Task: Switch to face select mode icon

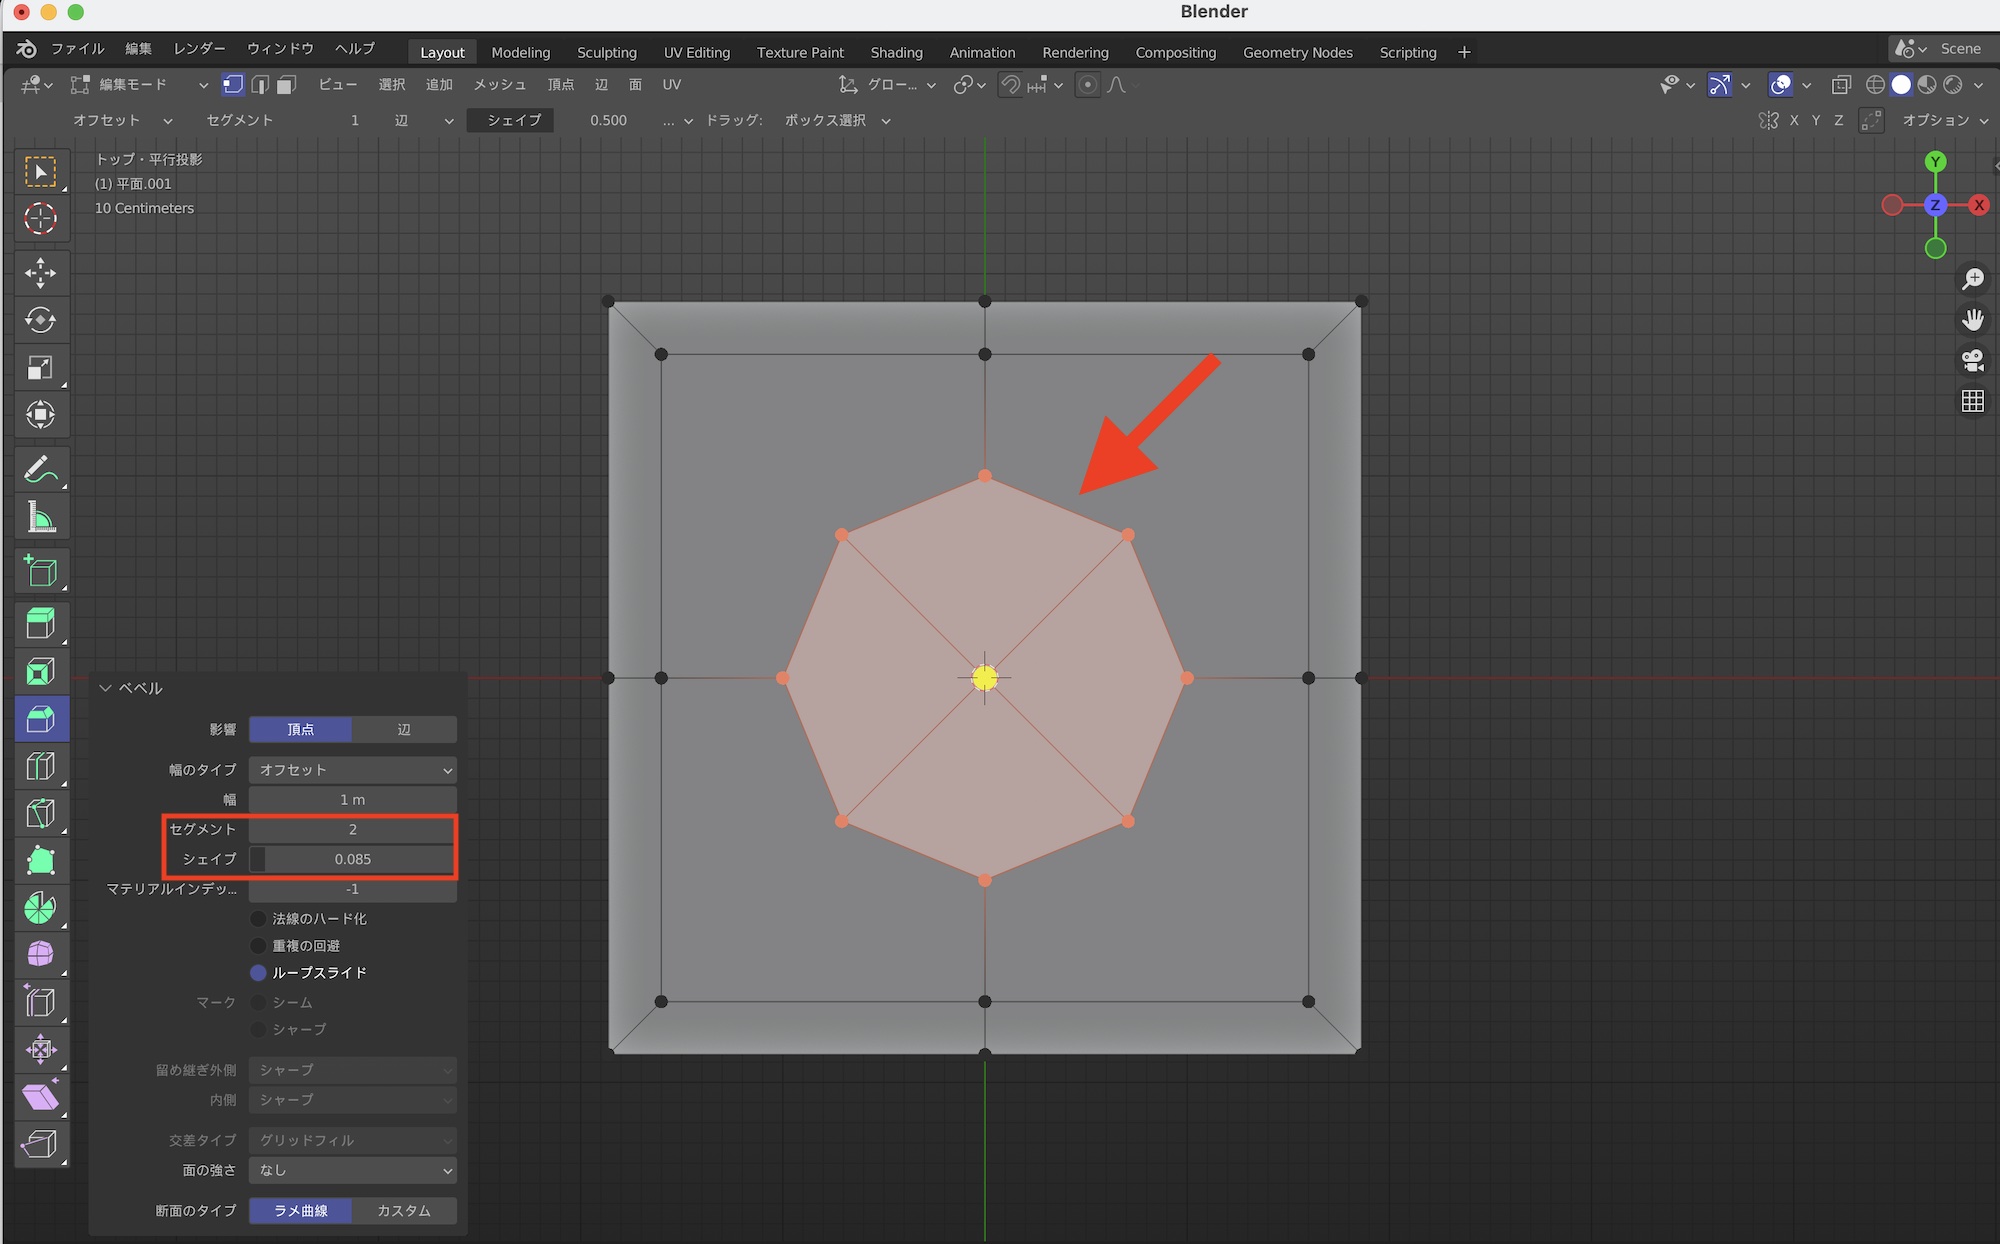Action: click(x=286, y=85)
